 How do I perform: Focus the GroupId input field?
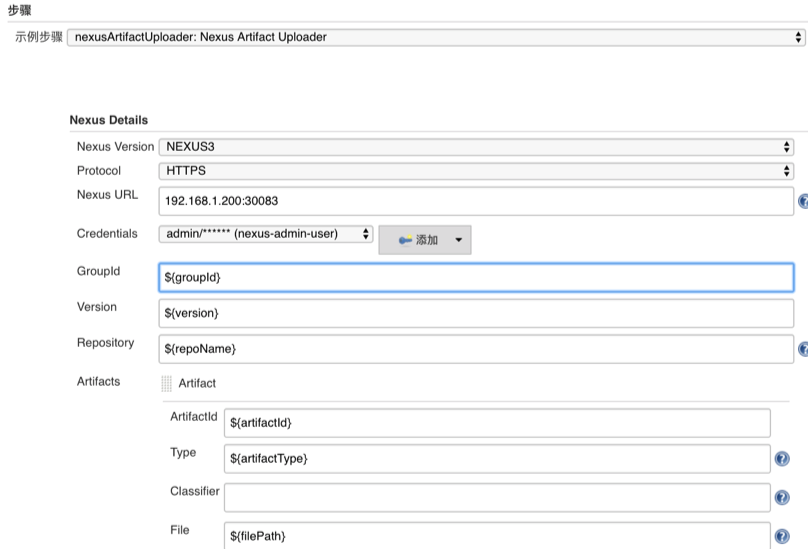click(476, 277)
